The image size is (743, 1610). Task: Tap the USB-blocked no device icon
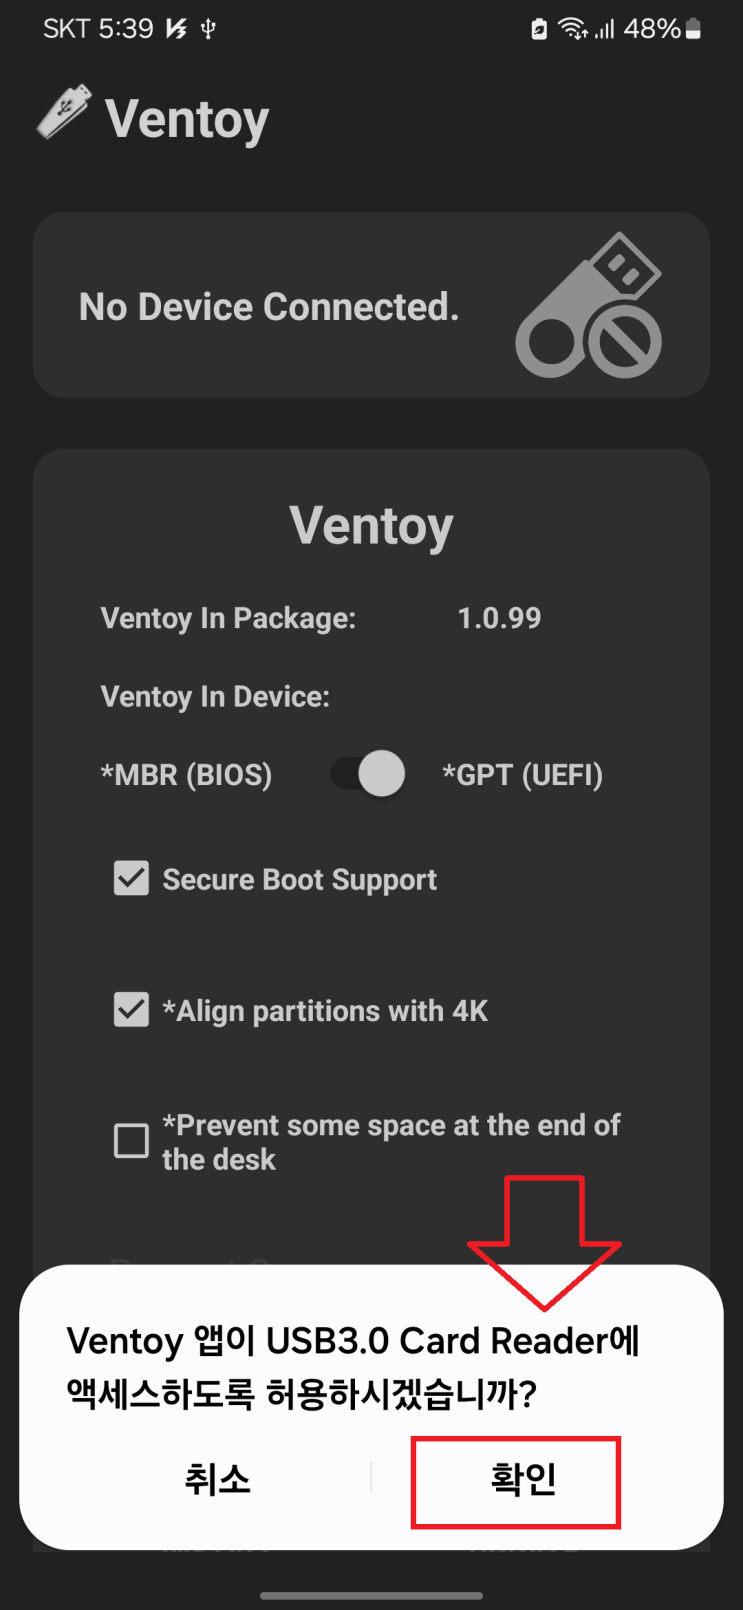(590, 307)
